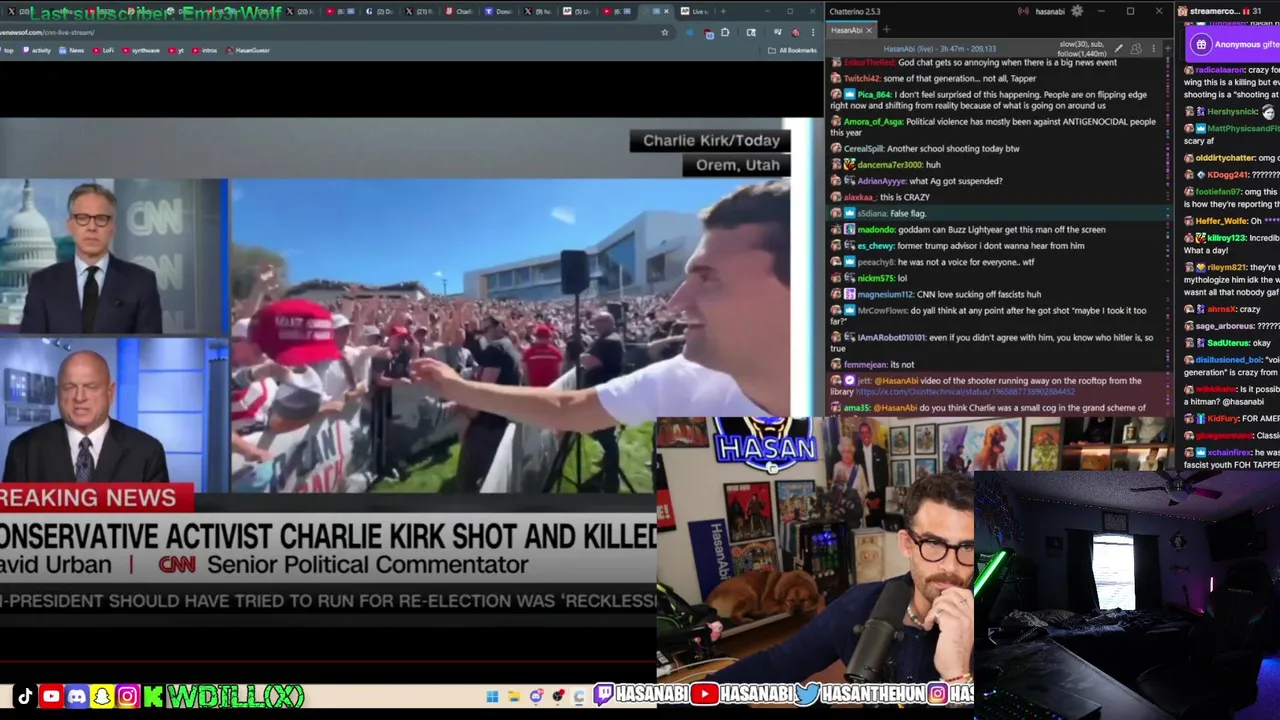Open File Explorer from the taskbar
This screenshot has height=720, width=1280.
pos(514,696)
